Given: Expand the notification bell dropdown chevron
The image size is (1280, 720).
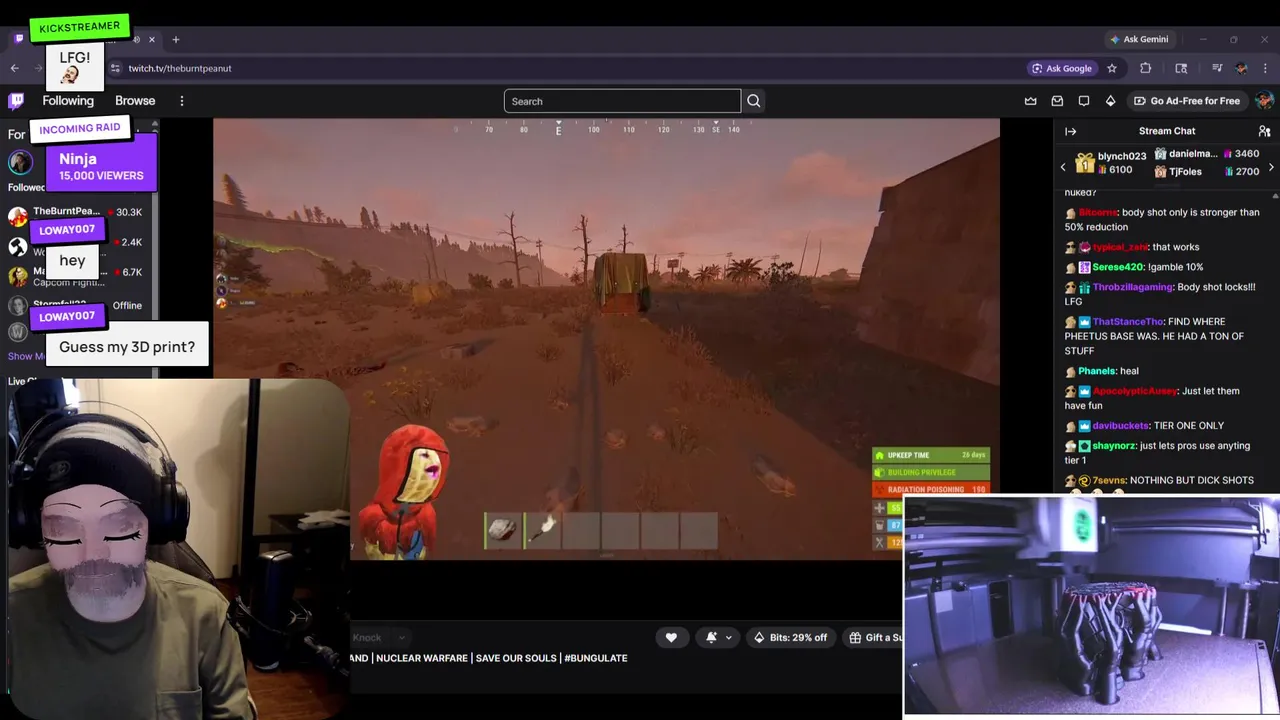Looking at the screenshot, I should click(728, 637).
